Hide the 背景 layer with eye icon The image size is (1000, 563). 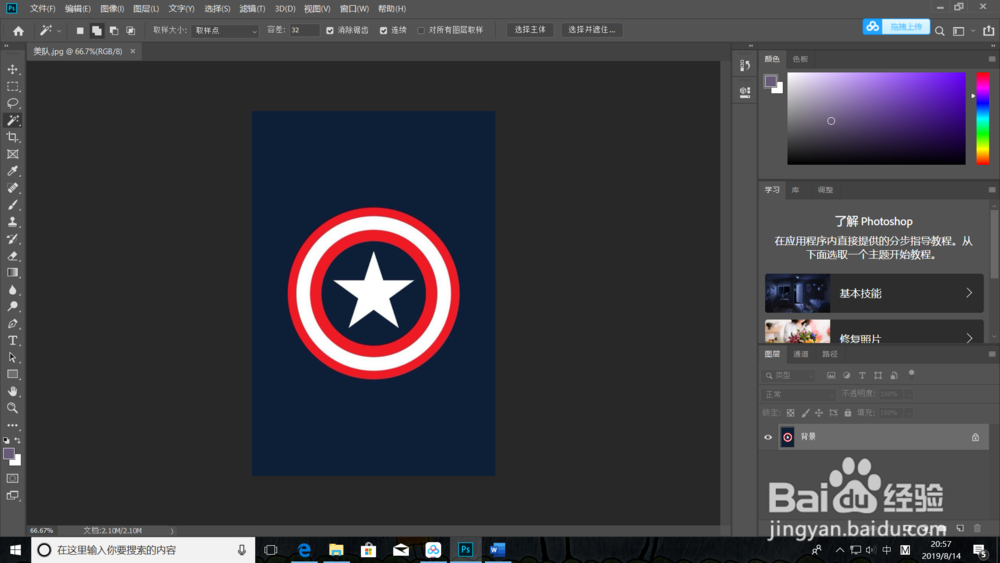tap(768, 437)
